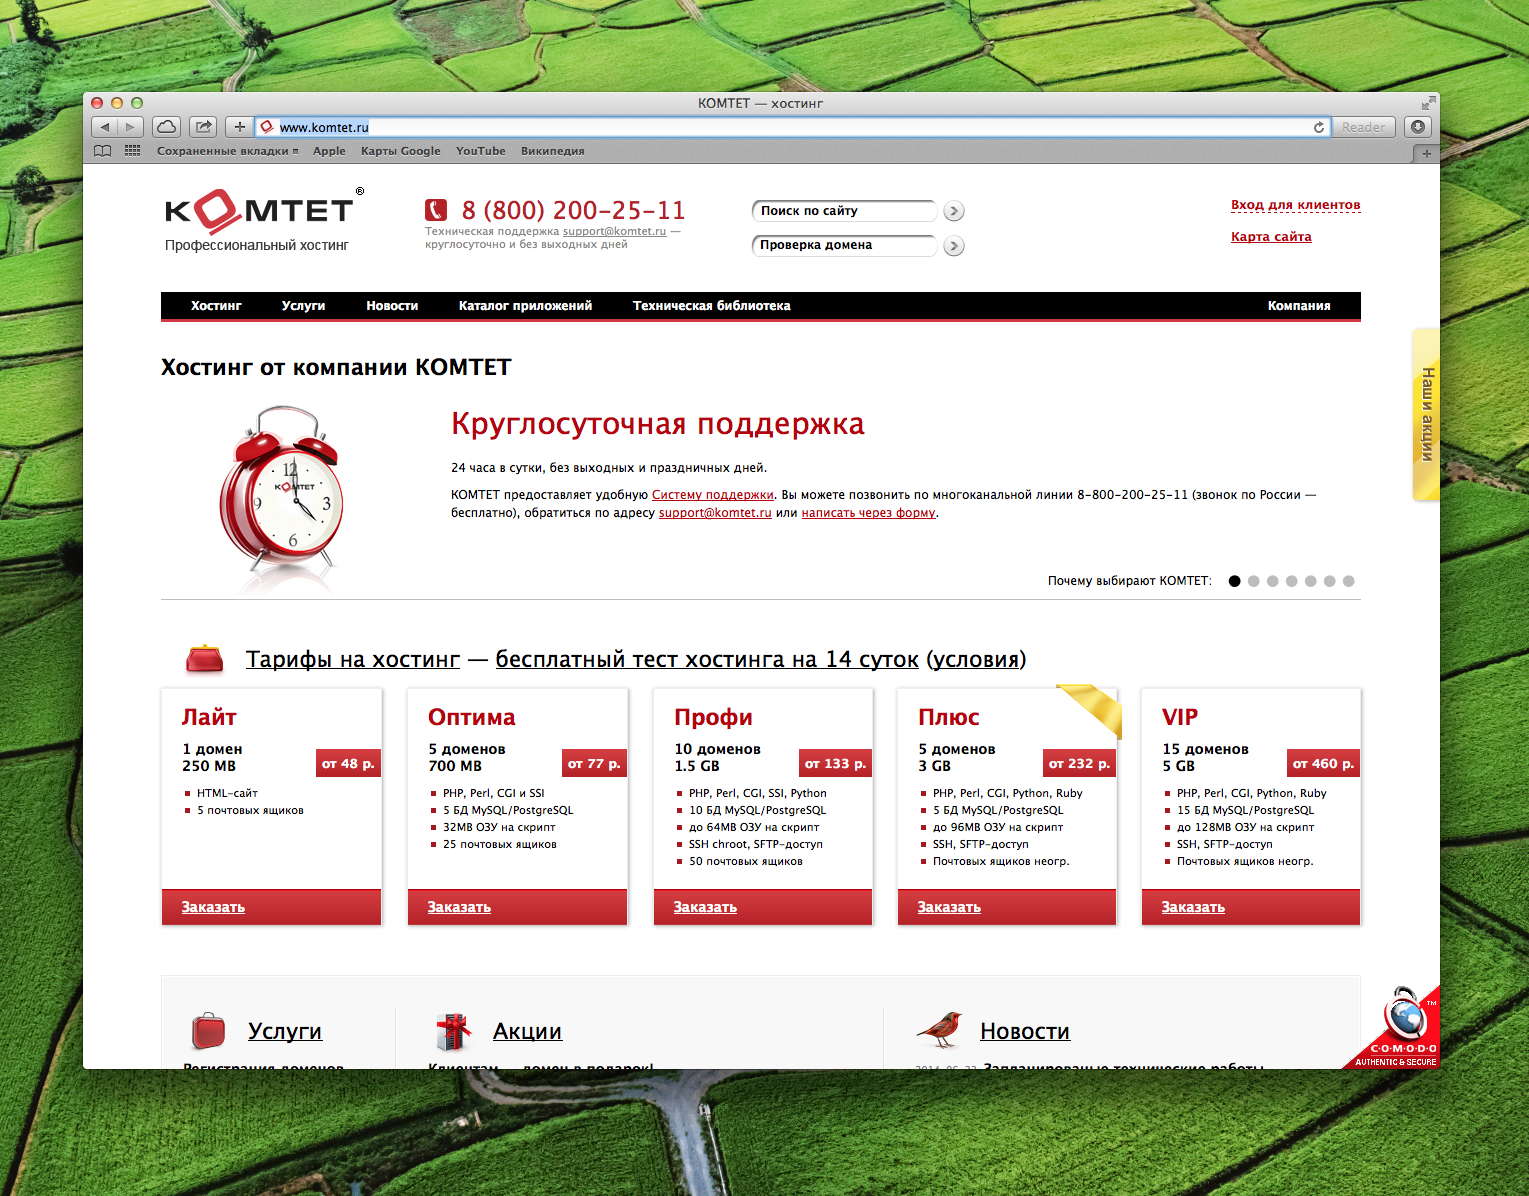The height and width of the screenshot is (1196, 1529).
Task: Enter full screen via the window corner arrows
Action: 1428,103
